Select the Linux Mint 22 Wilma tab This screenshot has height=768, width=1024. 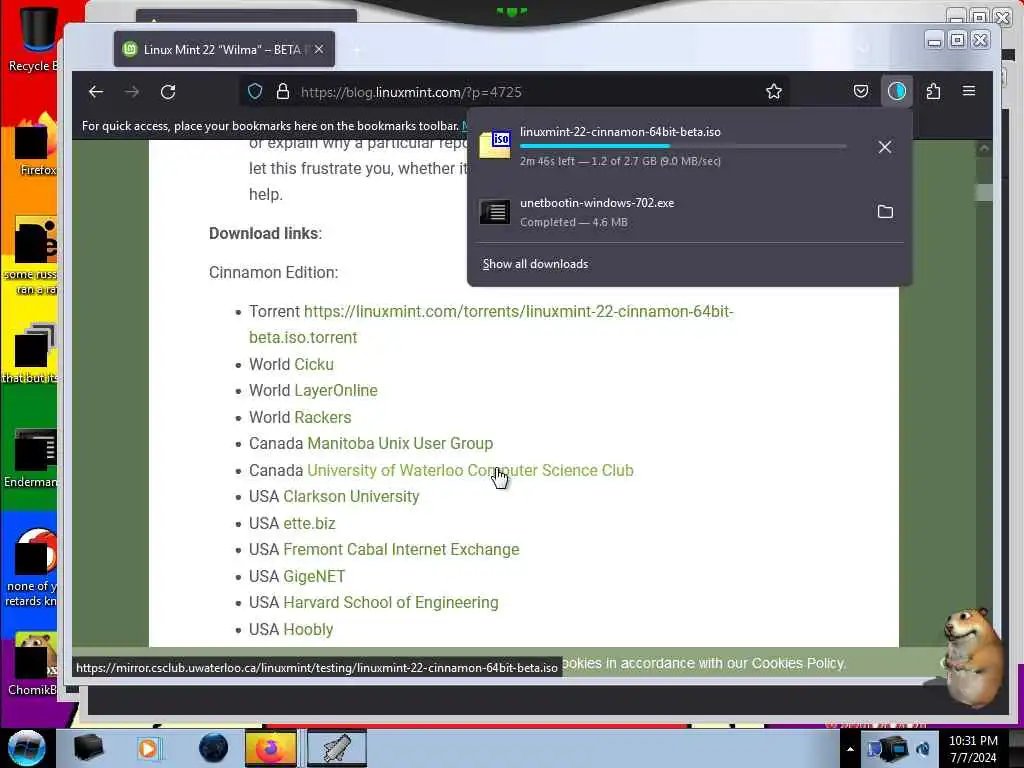tap(224, 50)
